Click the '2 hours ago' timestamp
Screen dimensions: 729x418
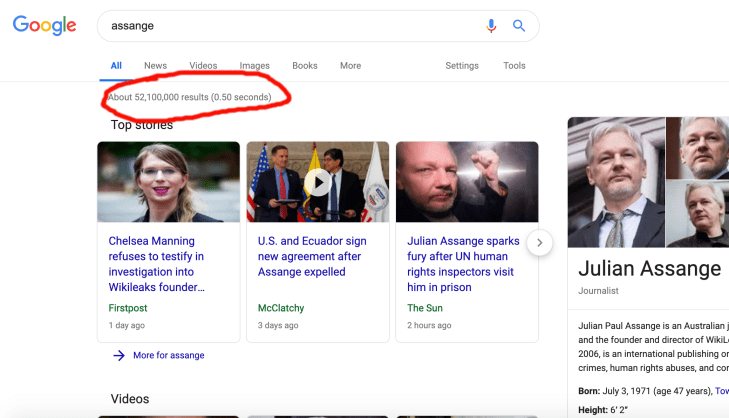(429, 325)
